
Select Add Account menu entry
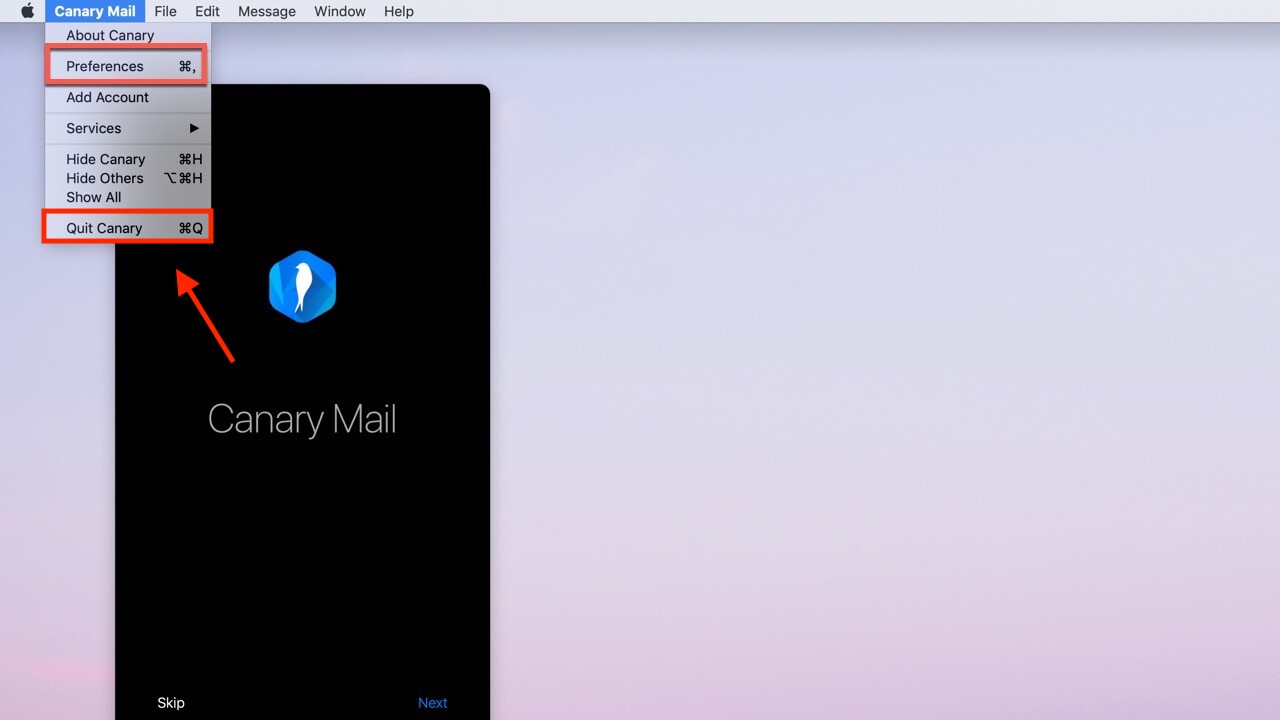[128, 97]
